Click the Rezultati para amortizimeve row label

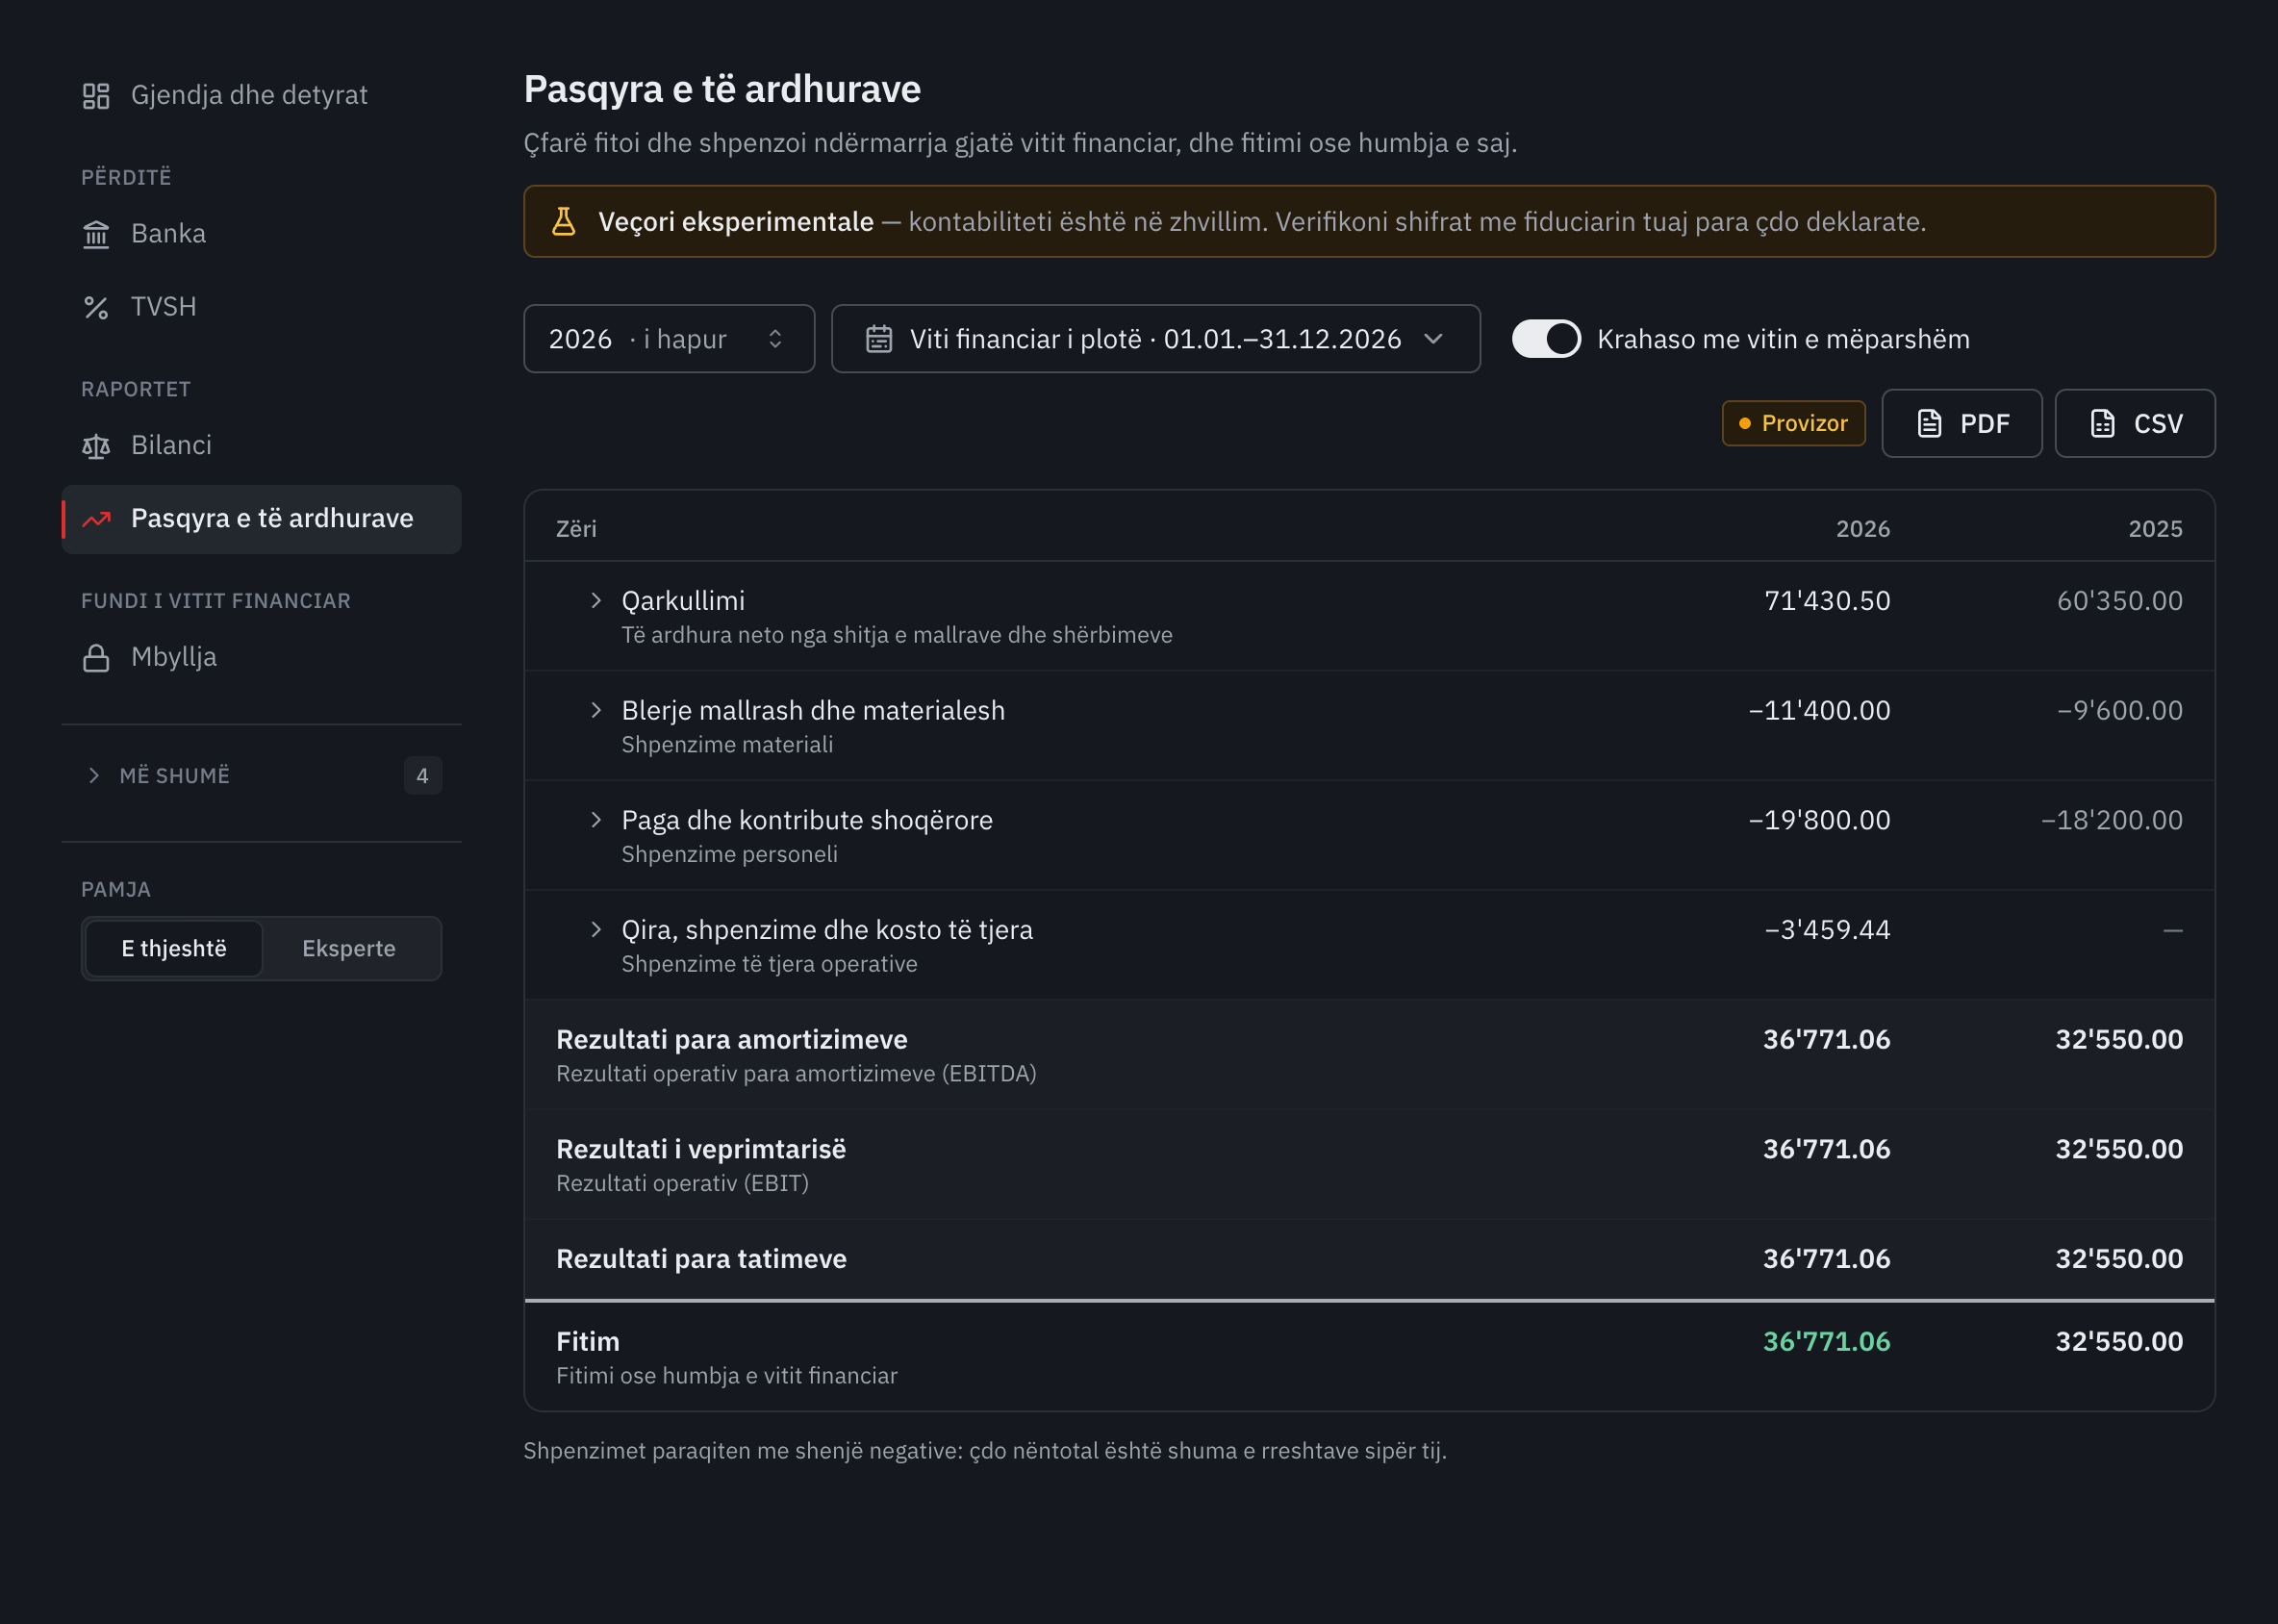(732, 1040)
